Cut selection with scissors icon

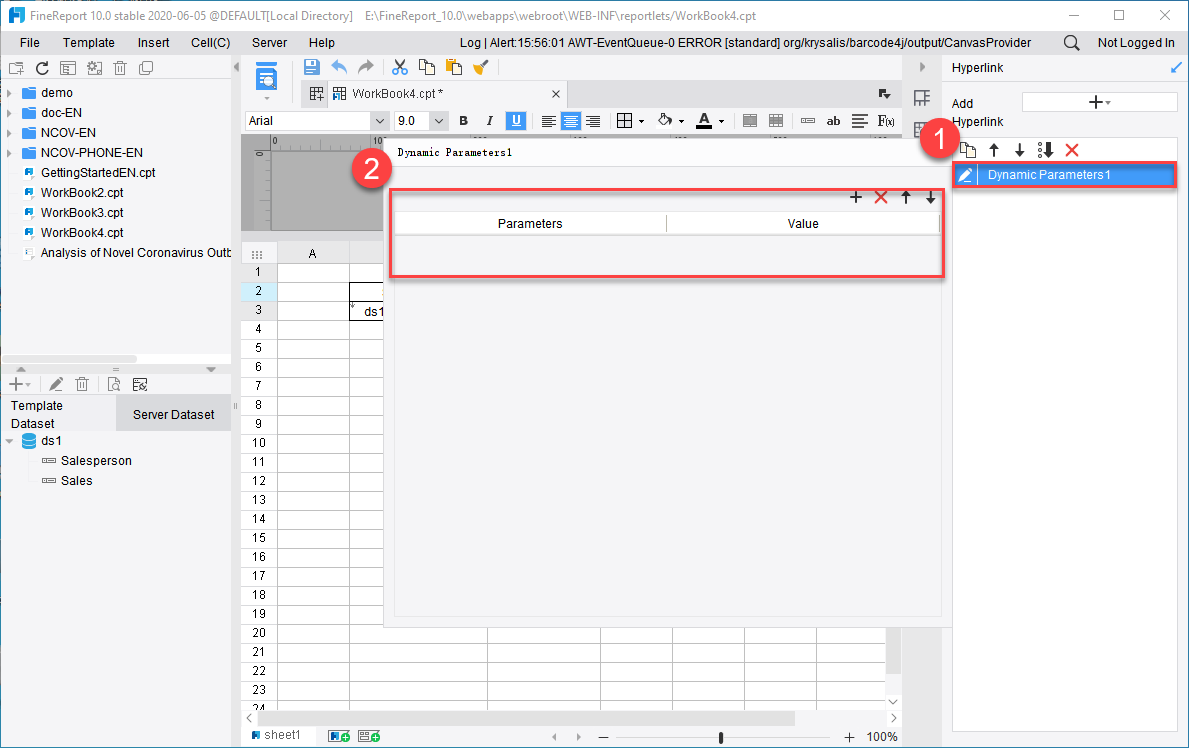[400, 67]
